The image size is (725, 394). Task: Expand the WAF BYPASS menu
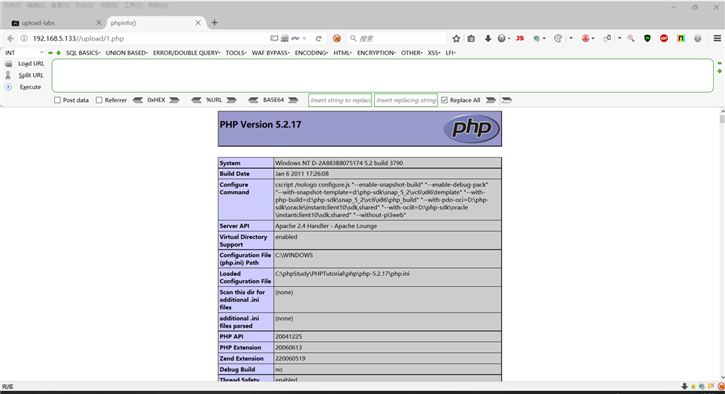point(270,53)
